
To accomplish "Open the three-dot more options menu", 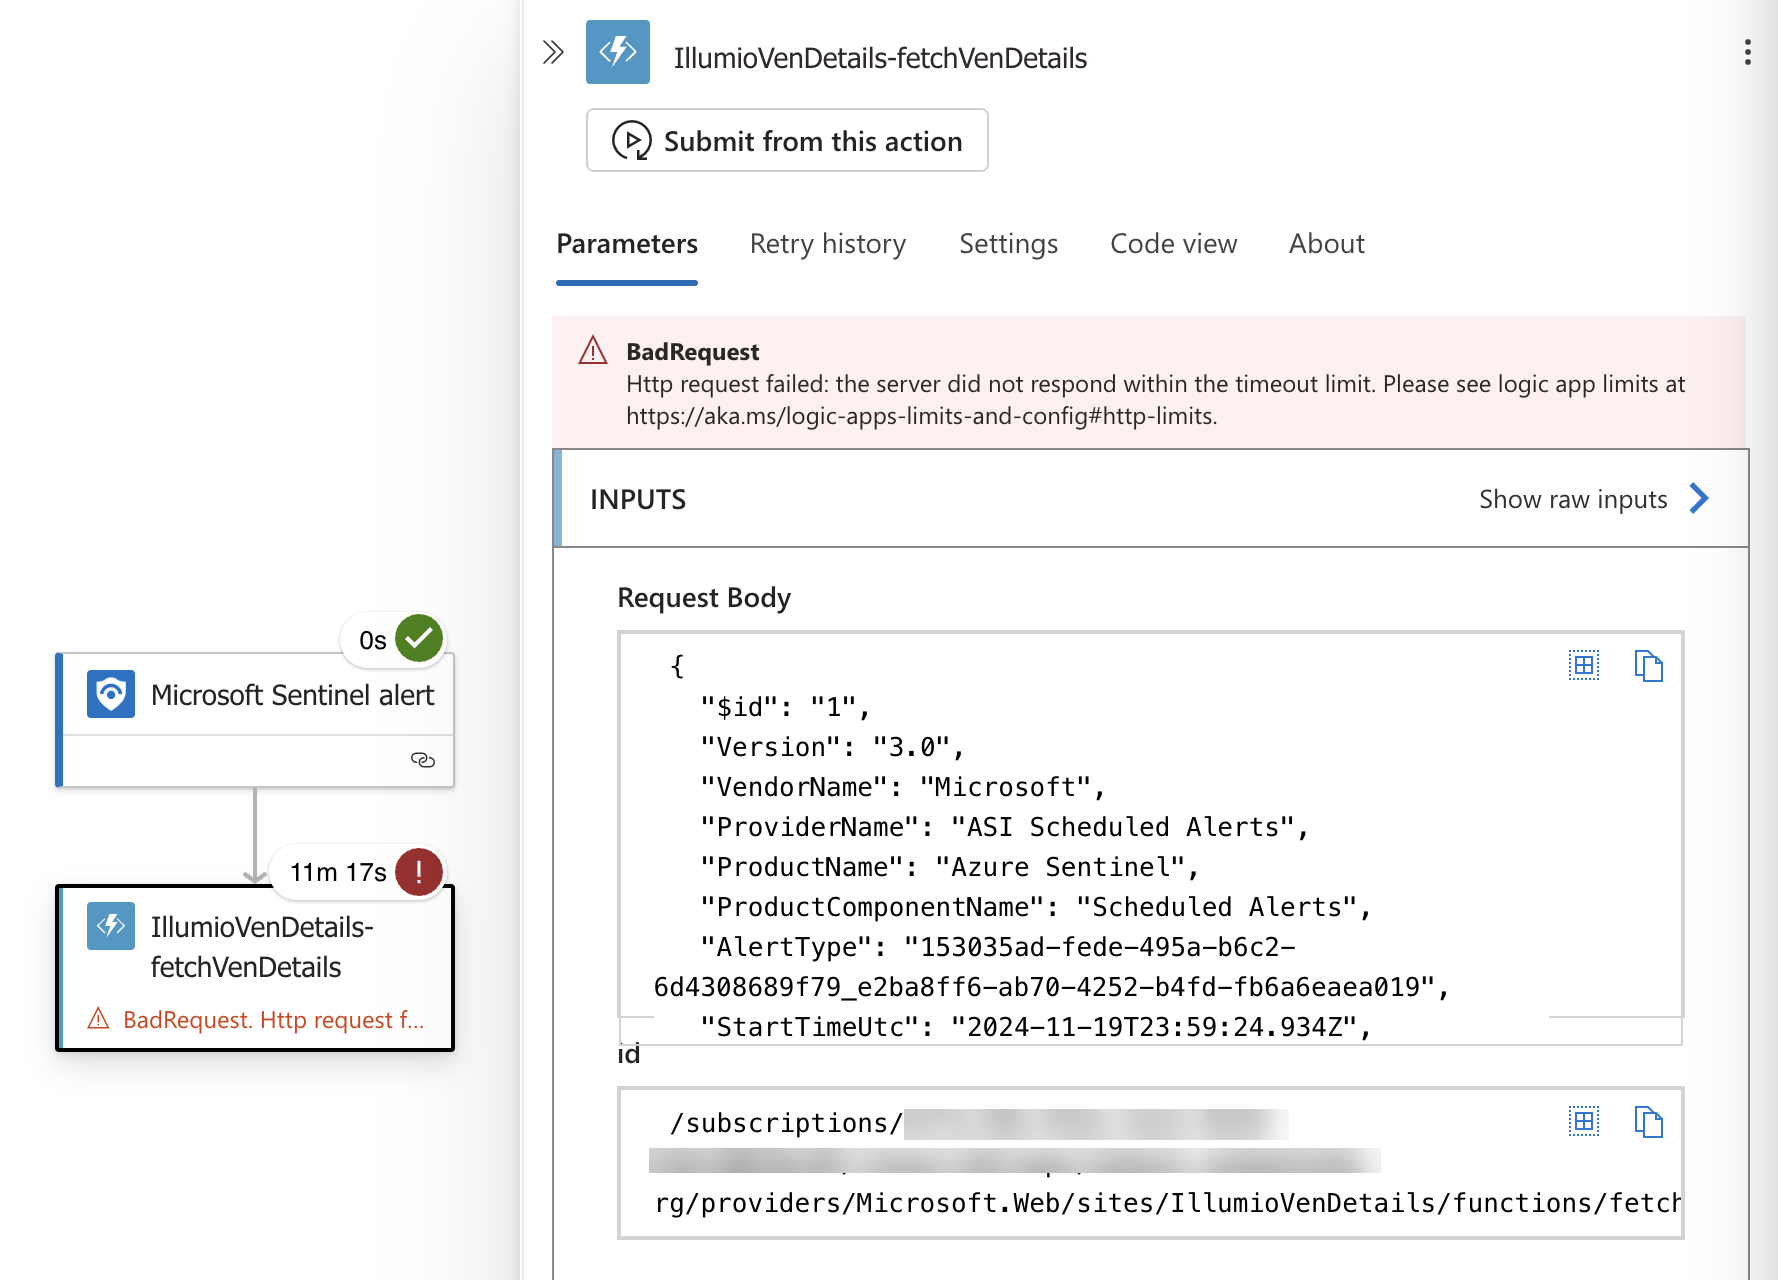I will point(1747,52).
